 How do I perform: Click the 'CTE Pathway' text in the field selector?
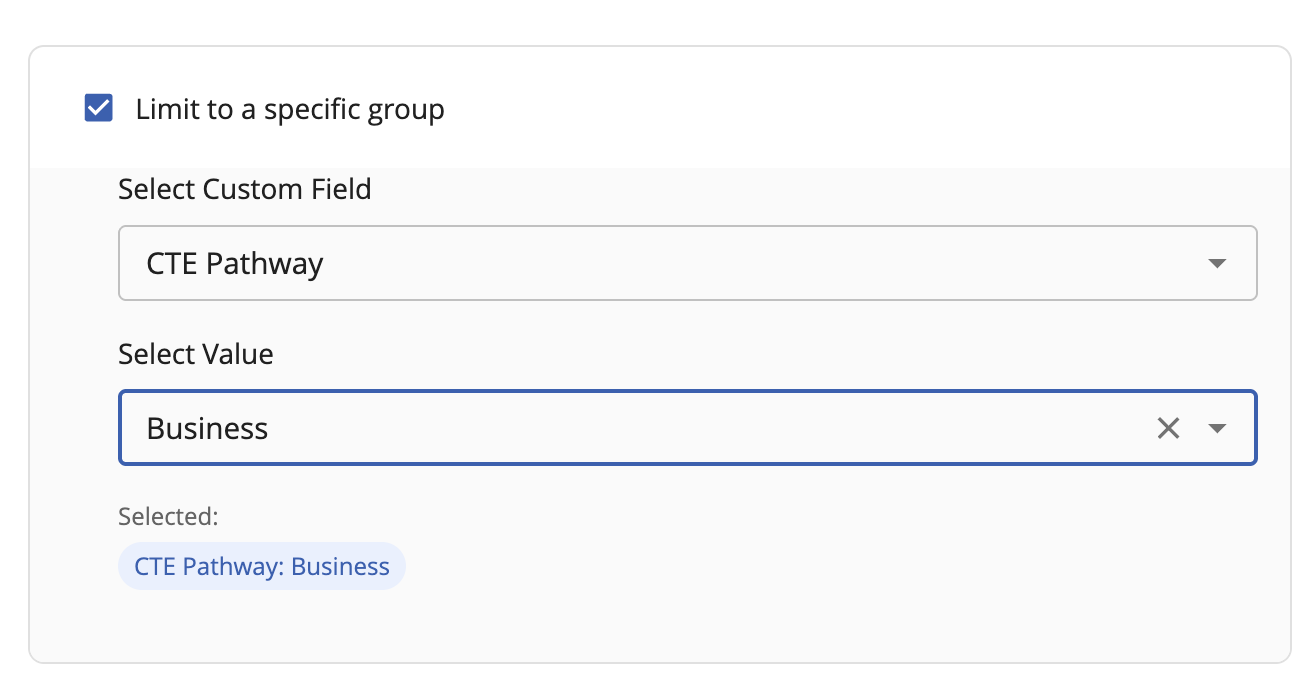point(235,264)
